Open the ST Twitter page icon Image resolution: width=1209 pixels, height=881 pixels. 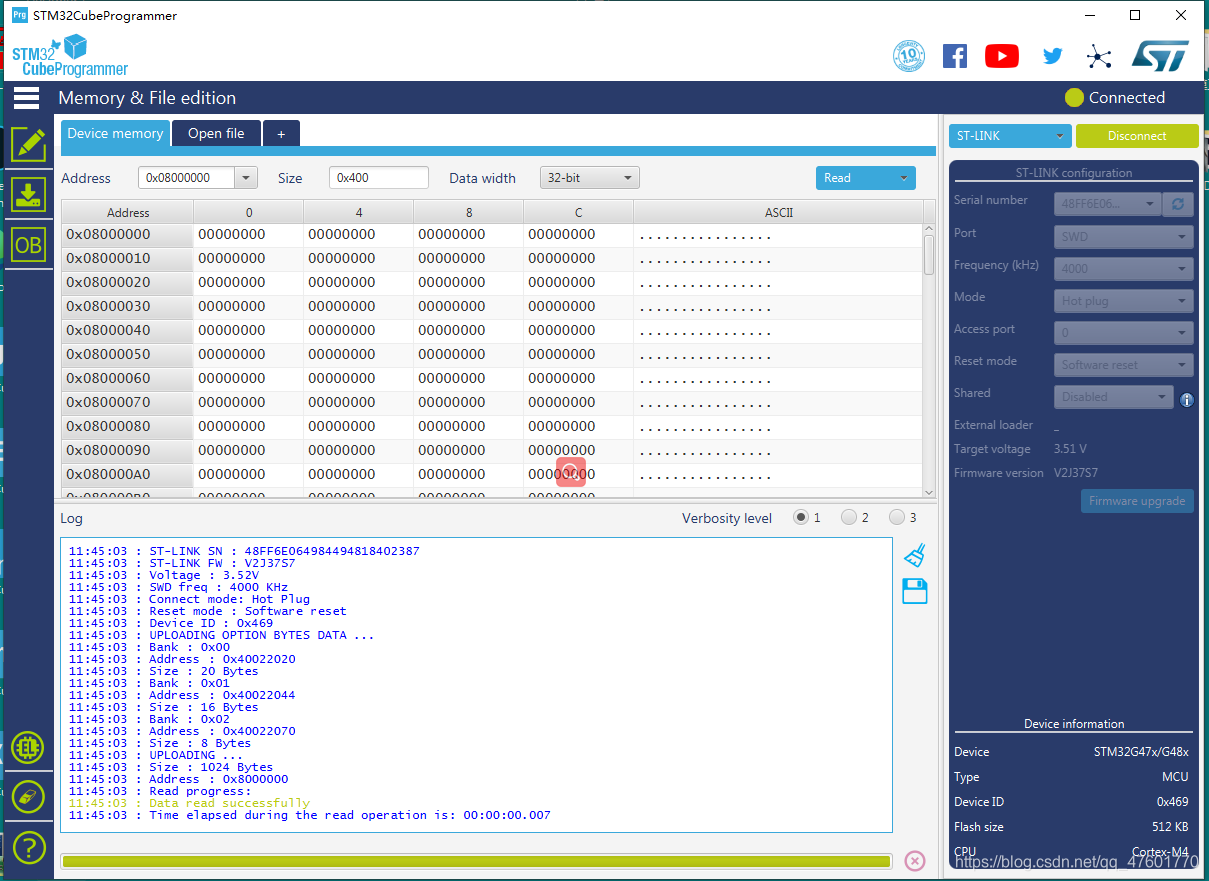(x=1052, y=56)
